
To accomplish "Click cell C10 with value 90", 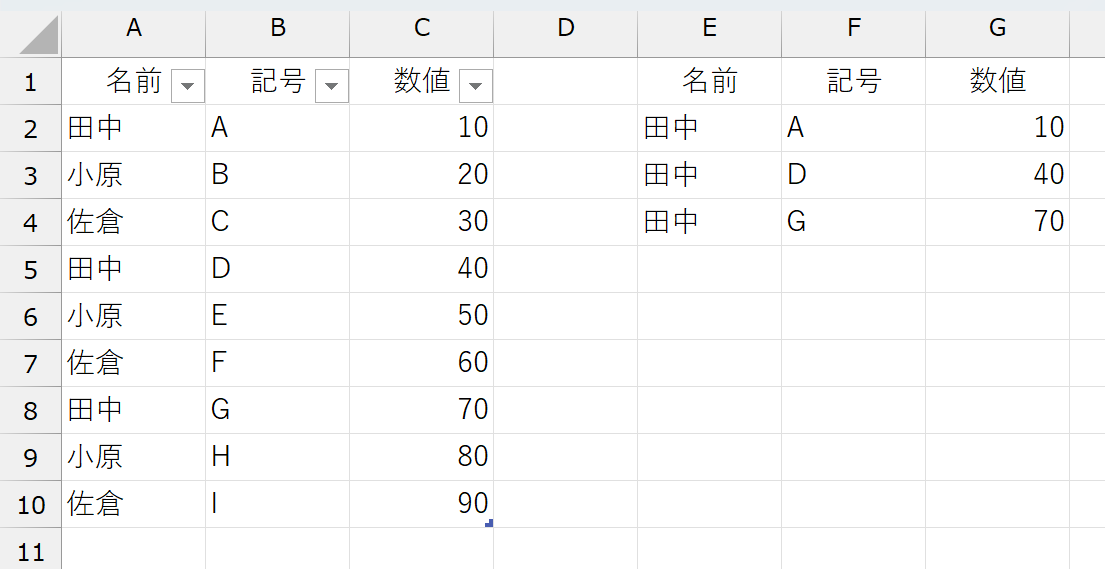I will (x=421, y=504).
